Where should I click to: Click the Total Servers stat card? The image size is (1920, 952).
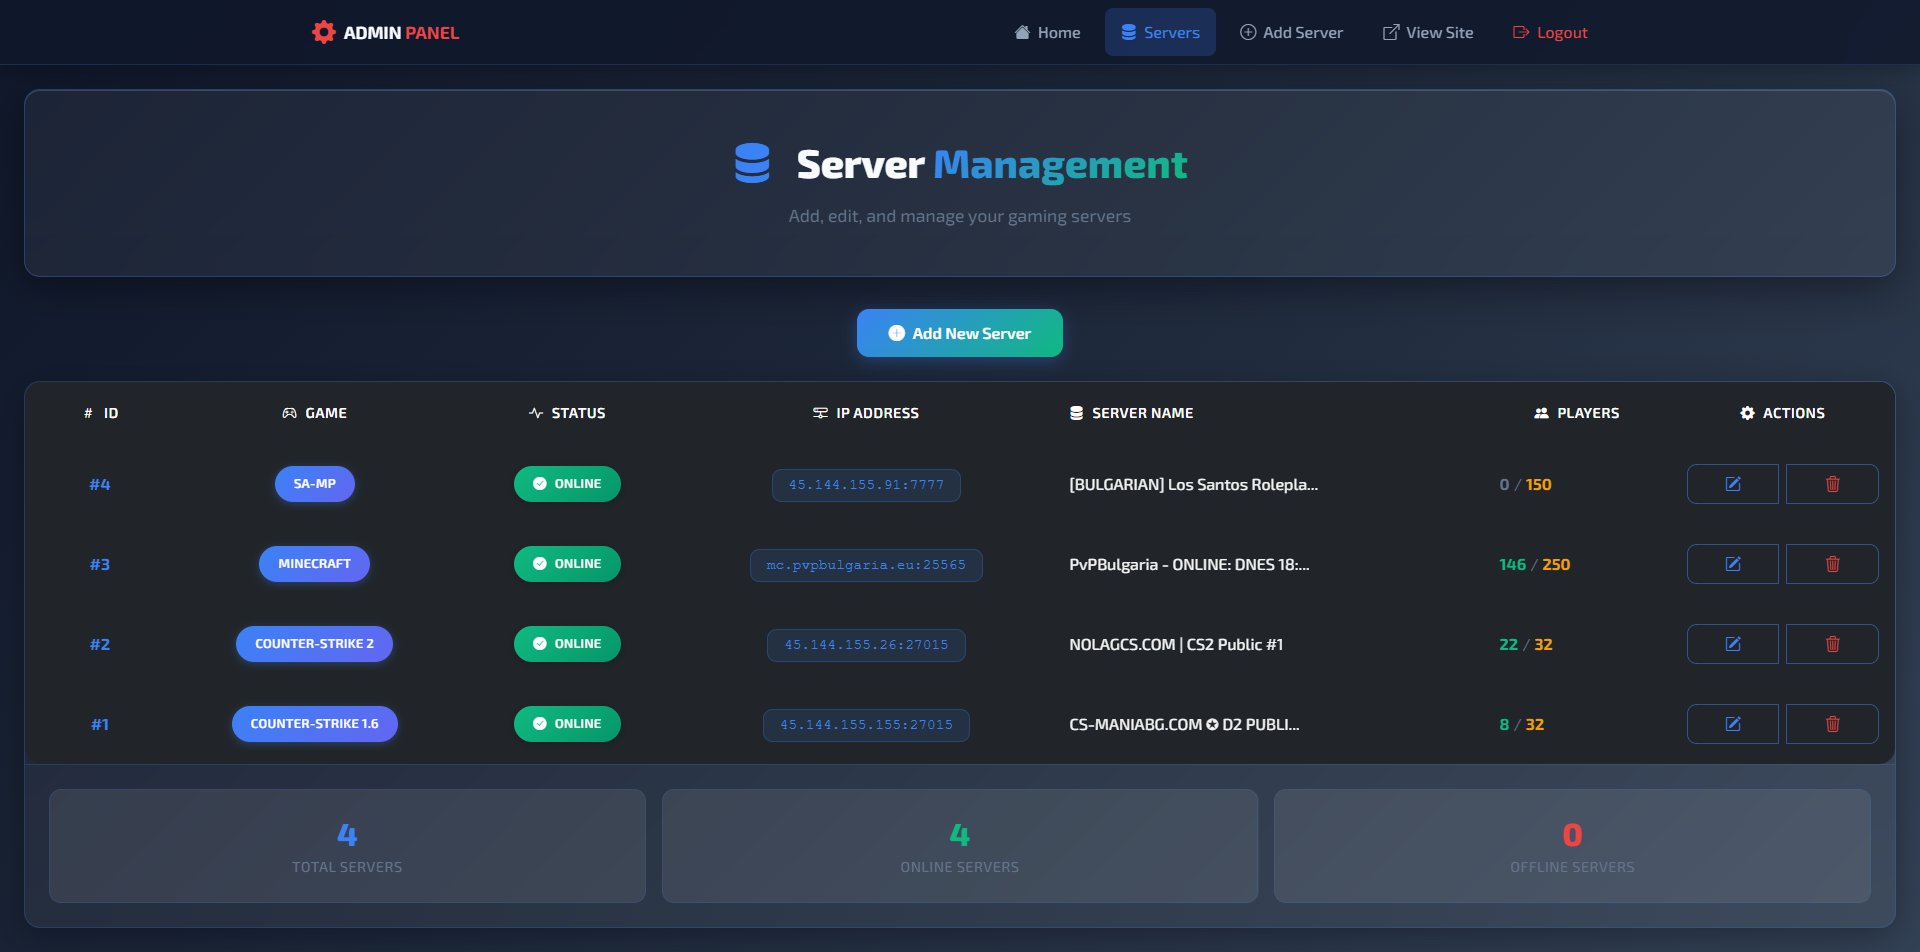coord(347,846)
